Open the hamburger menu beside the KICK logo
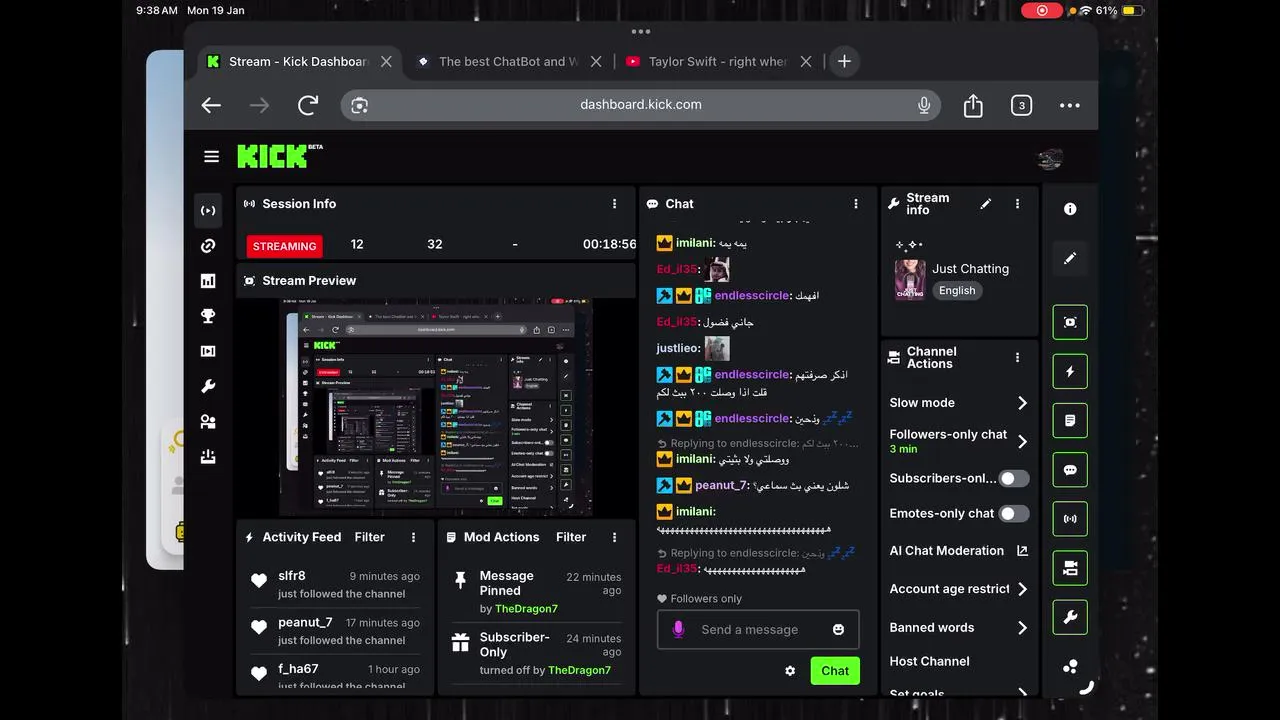This screenshot has width=1280, height=720. (x=211, y=156)
